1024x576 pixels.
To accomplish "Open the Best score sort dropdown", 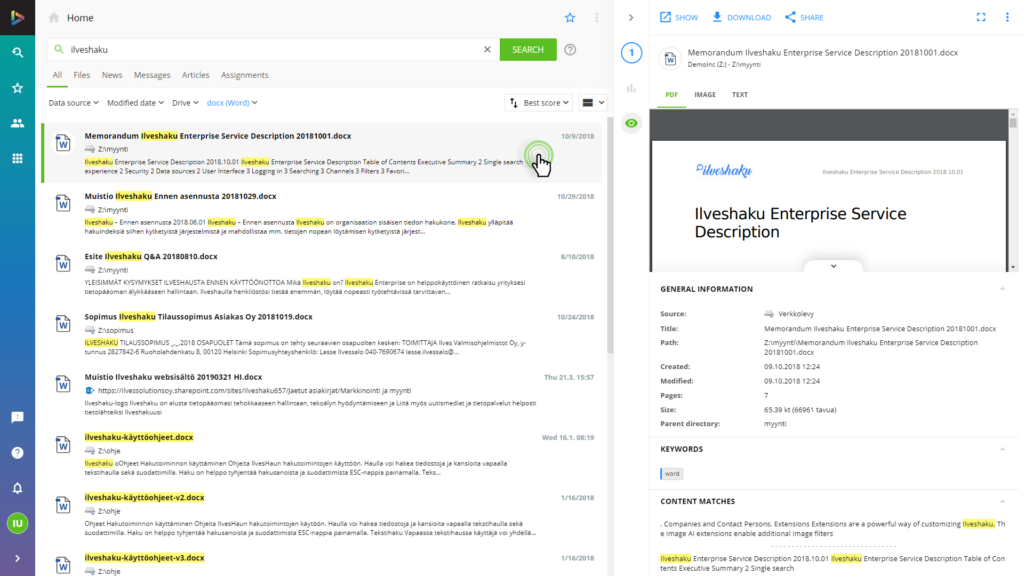I will click(x=539, y=103).
